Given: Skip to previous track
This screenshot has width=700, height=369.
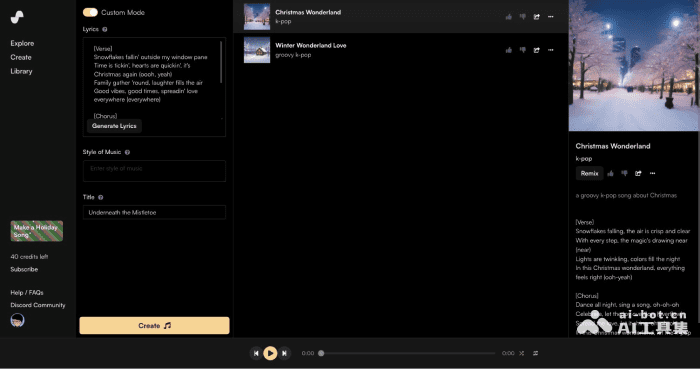Looking at the screenshot, I should [x=256, y=353].
